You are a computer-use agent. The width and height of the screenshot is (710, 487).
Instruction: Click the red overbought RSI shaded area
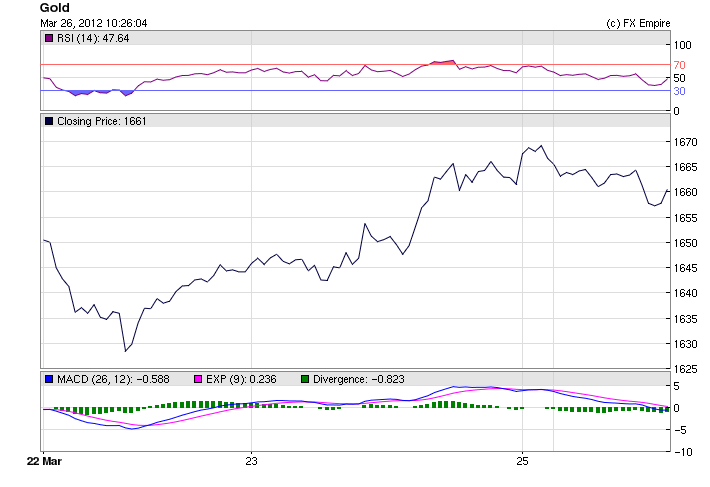click(x=444, y=63)
